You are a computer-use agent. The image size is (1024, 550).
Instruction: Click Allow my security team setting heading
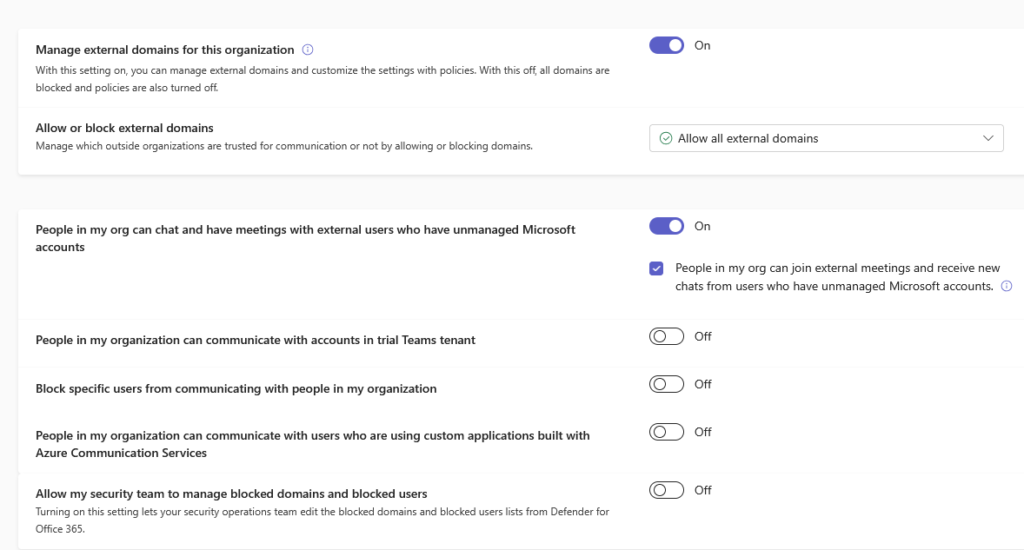[x=231, y=494]
